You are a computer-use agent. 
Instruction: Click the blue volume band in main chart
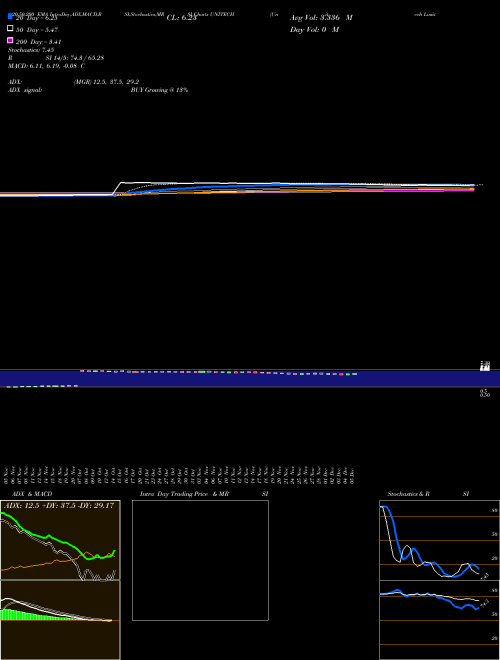pyautogui.click(x=250, y=378)
